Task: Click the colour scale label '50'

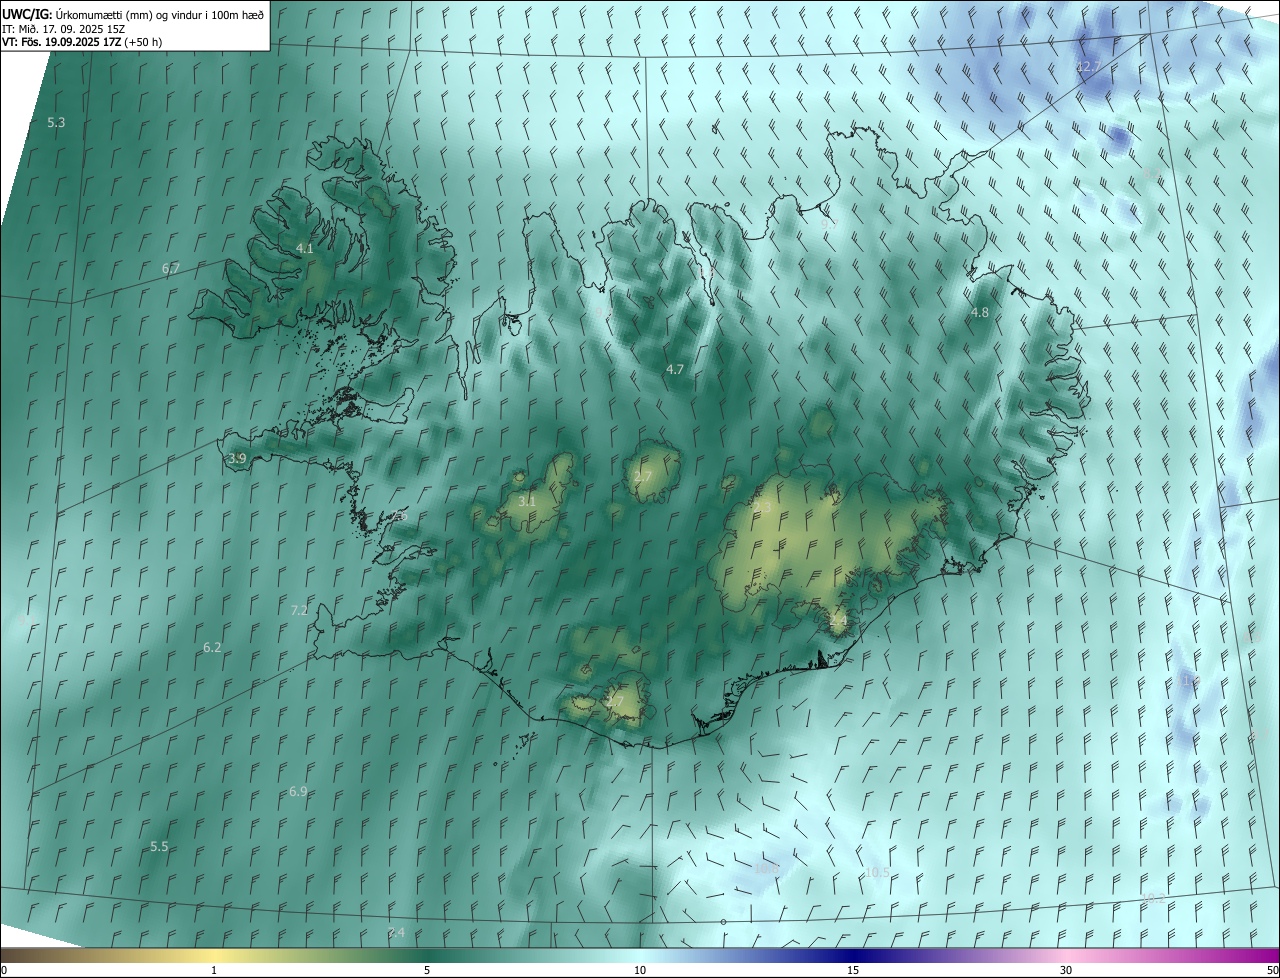Action: tap(1272, 970)
